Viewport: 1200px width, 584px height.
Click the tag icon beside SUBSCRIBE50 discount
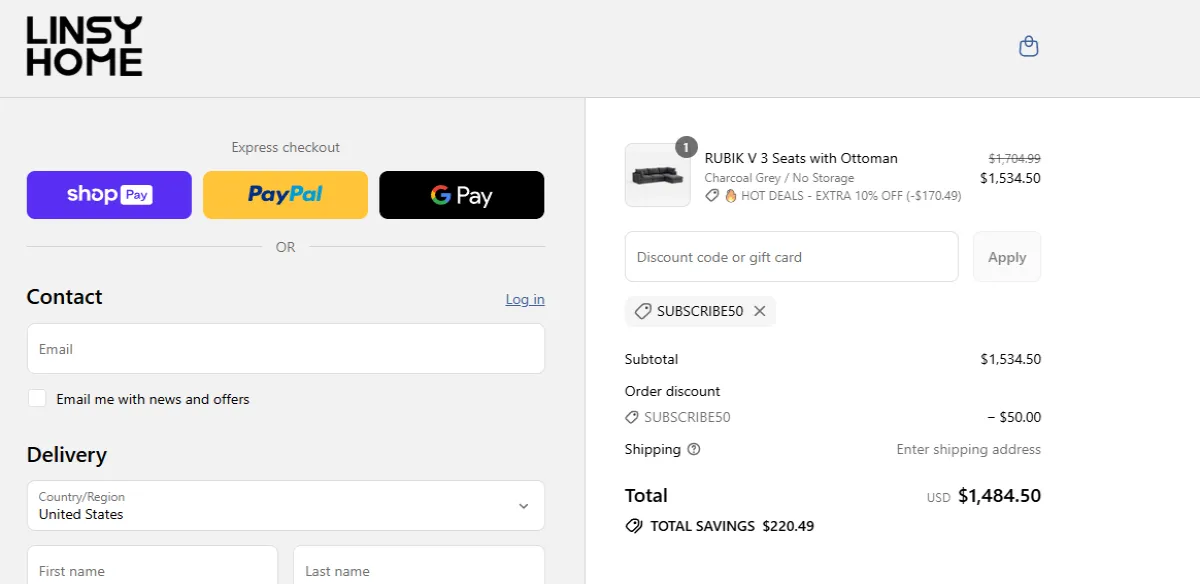[x=643, y=311]
